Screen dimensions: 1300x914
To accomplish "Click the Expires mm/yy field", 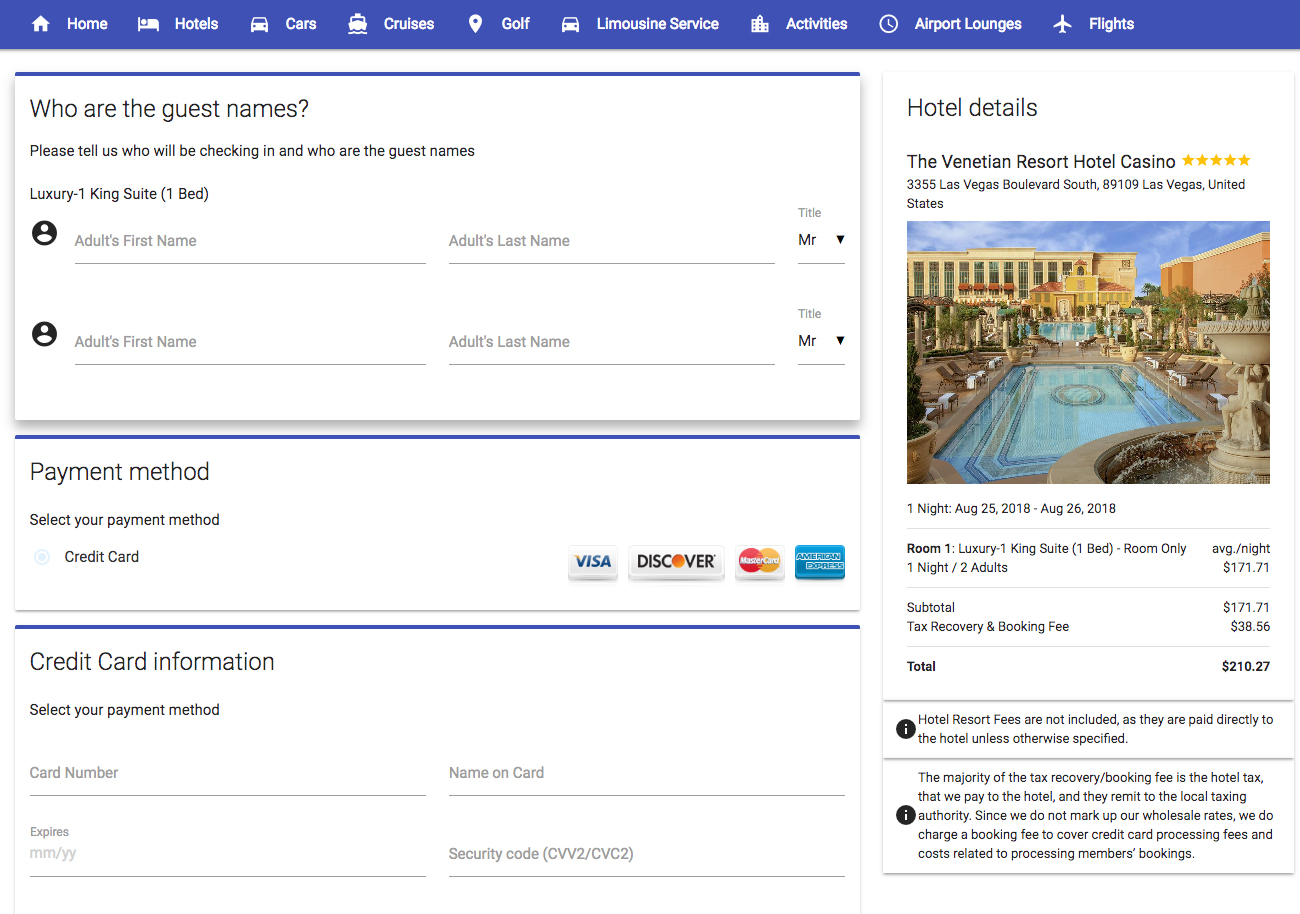I will click(x=228, y=854).
